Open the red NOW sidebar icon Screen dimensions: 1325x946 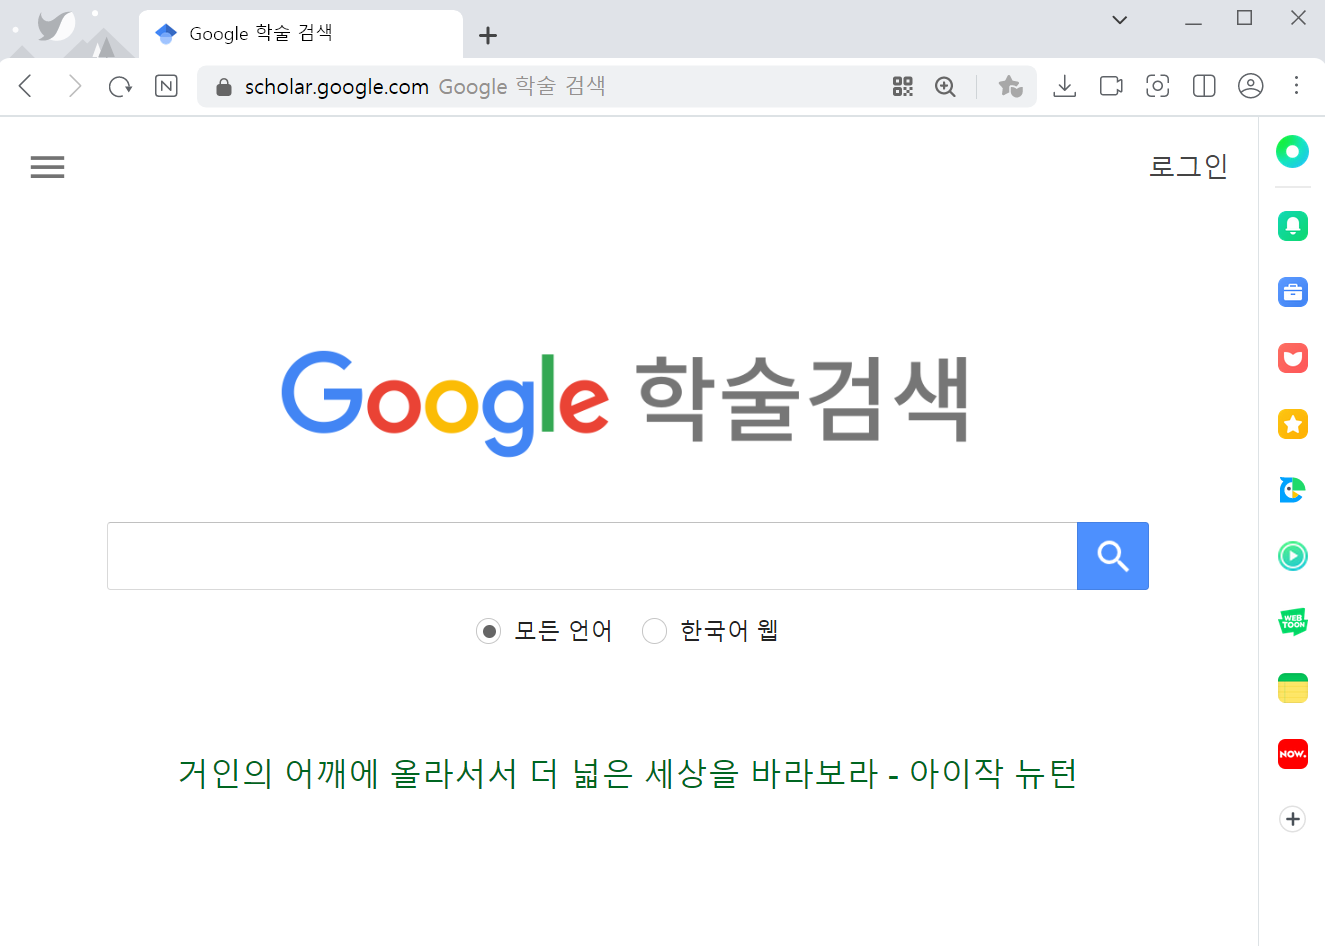(x=1293, y=754)
